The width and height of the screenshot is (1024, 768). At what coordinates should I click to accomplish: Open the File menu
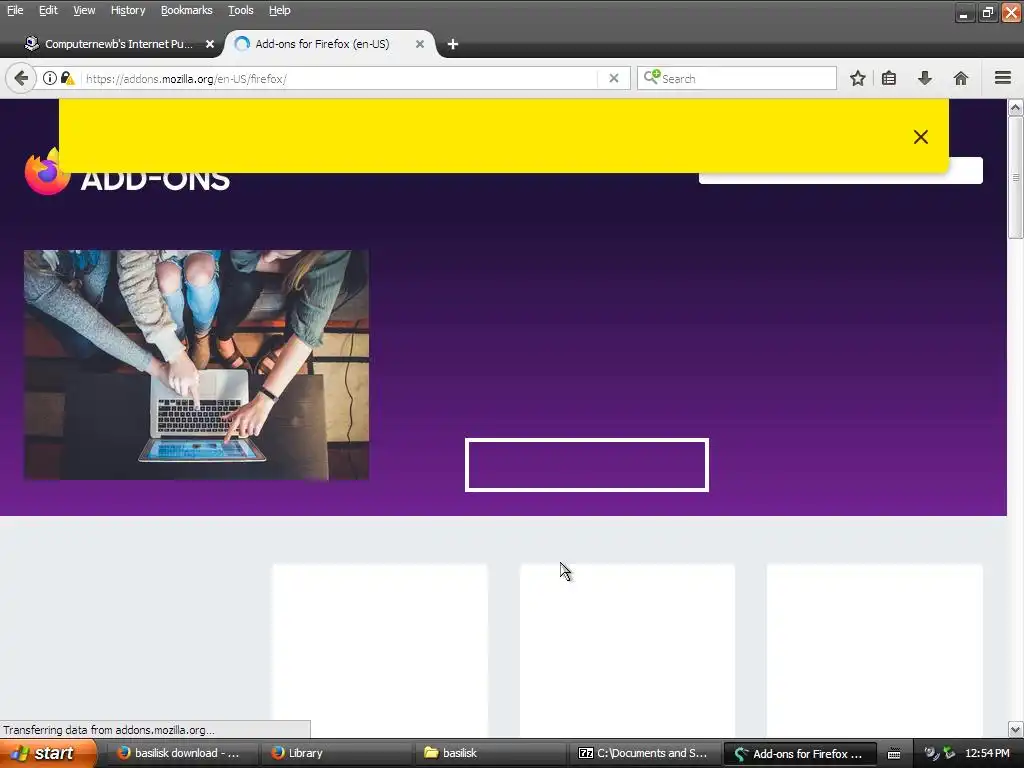[15, 10]
